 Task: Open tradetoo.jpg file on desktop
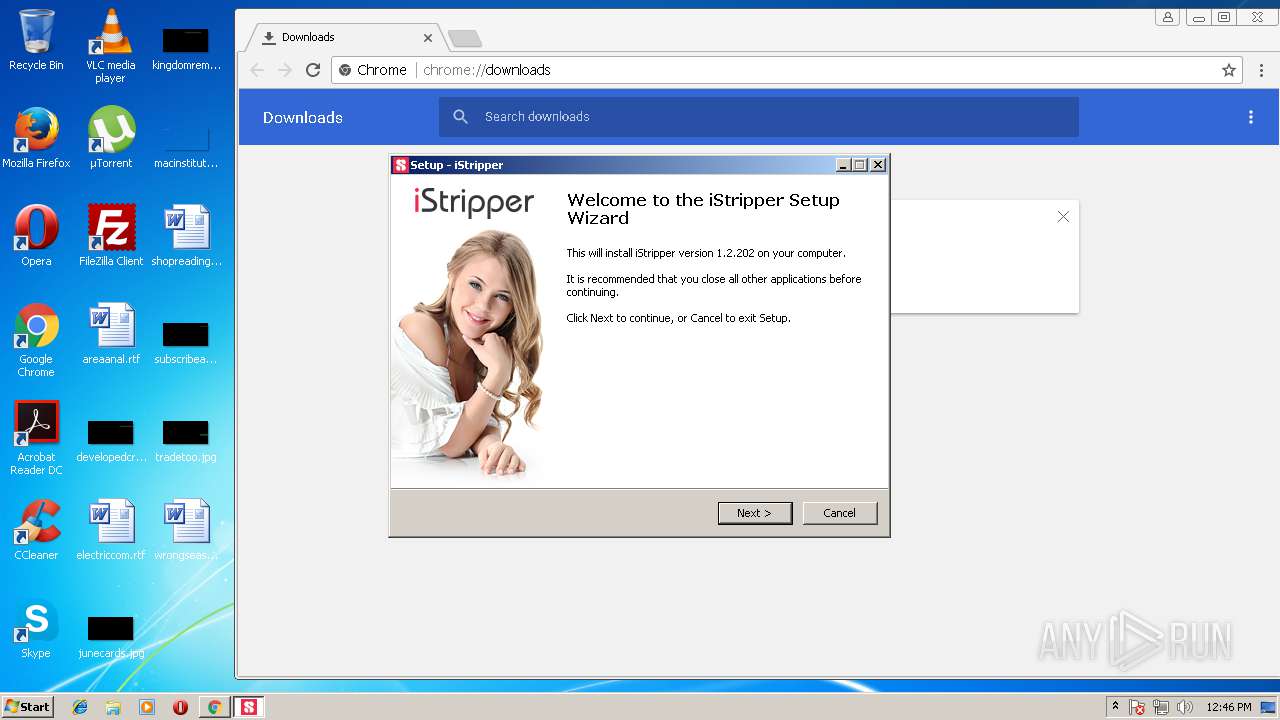coord(186,441)
